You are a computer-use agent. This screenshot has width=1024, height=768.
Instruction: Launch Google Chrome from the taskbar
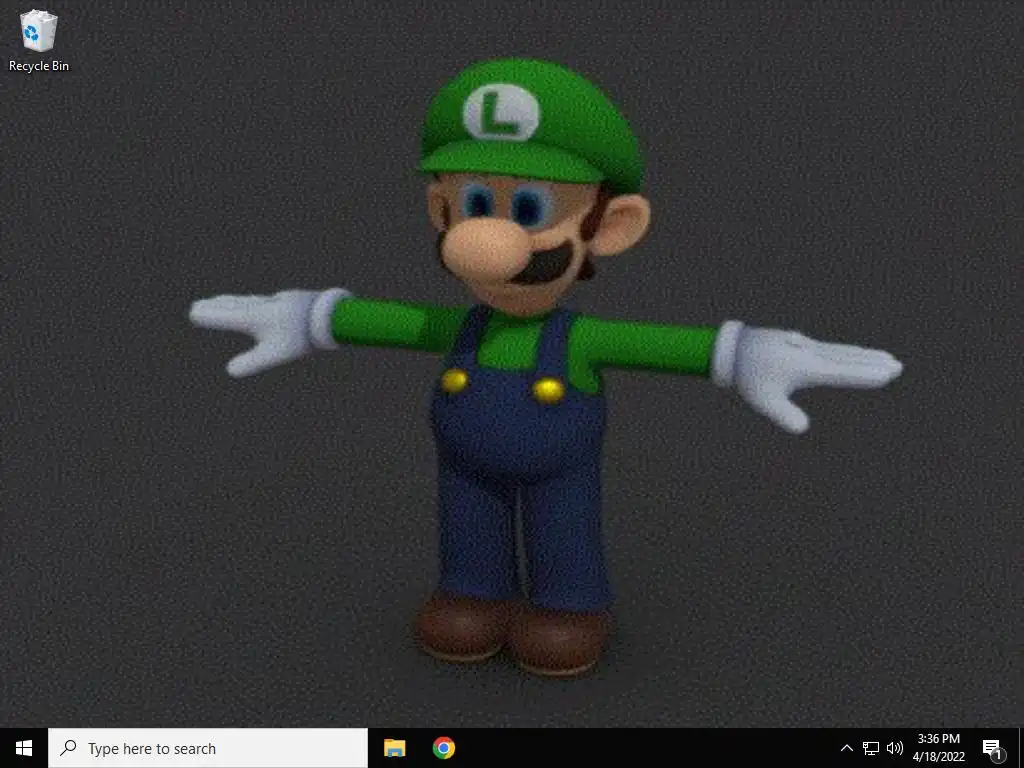coord(443,748)
